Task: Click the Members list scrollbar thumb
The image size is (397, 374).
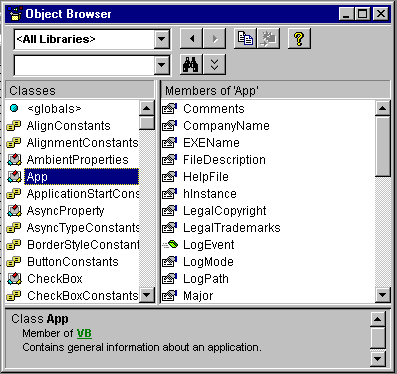Action: click(x=382, y=146)
